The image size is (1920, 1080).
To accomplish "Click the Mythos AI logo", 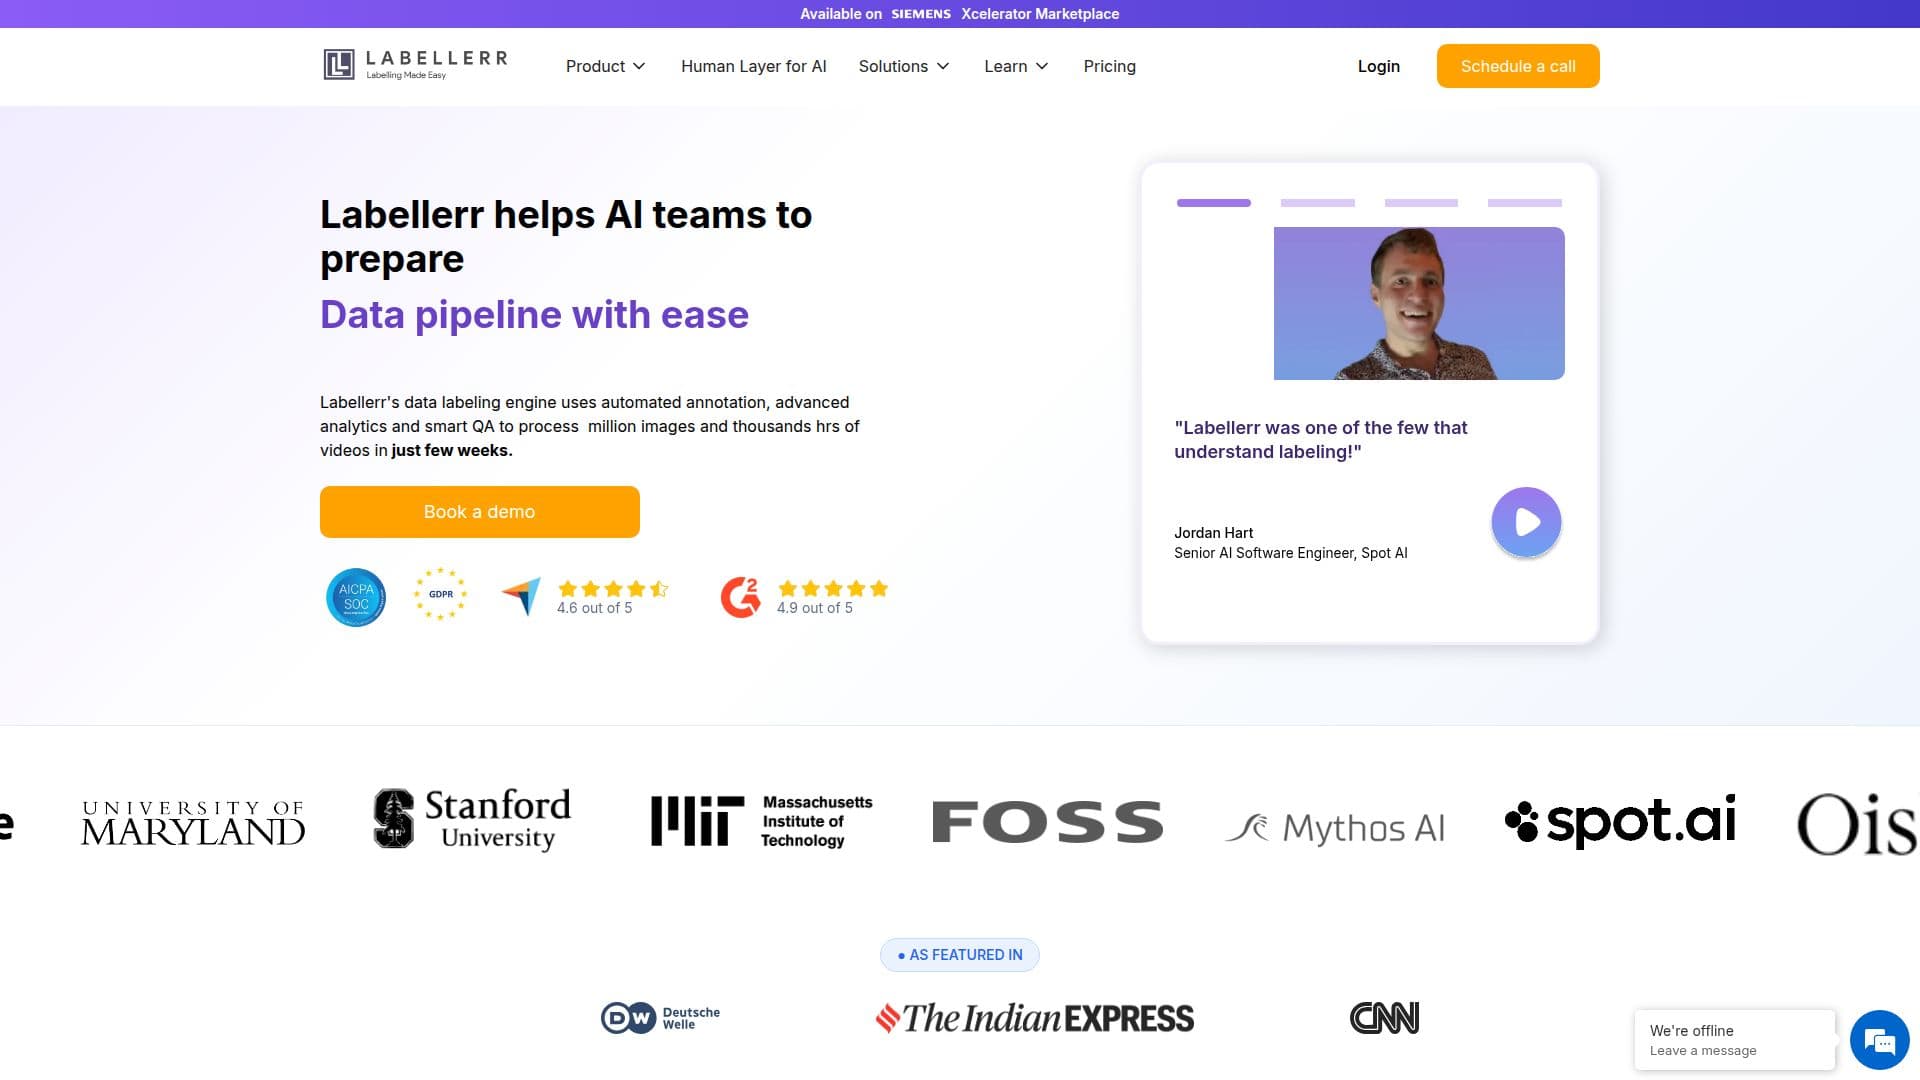I will 1335,828.
